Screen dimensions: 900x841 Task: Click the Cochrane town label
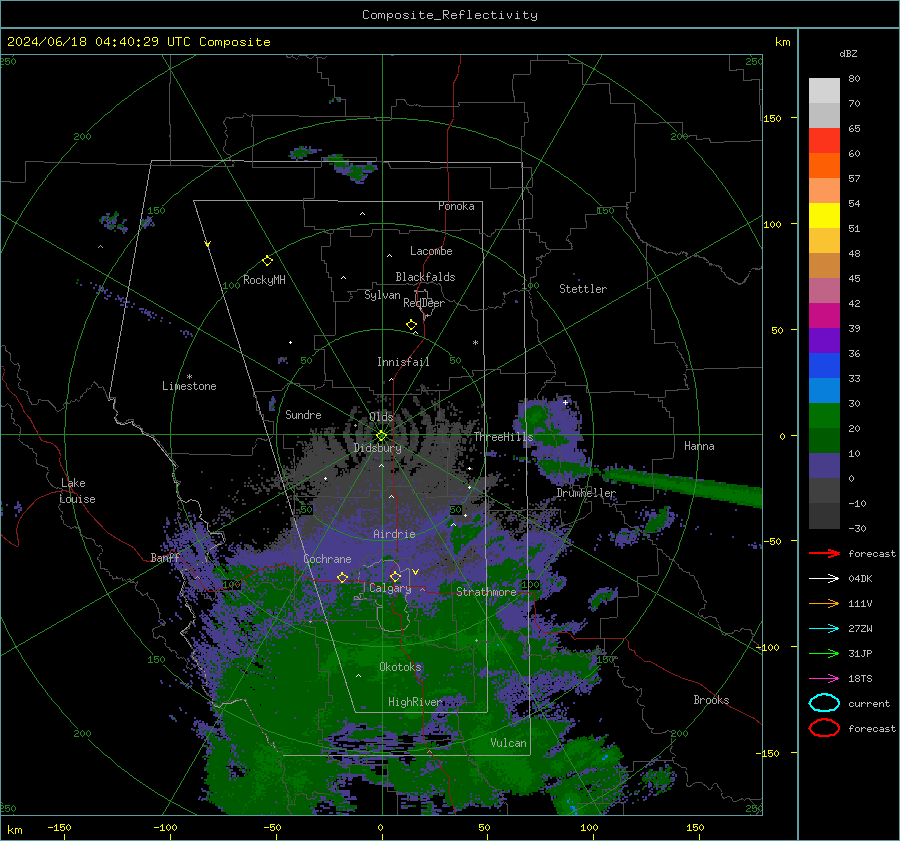pos(327,559)
